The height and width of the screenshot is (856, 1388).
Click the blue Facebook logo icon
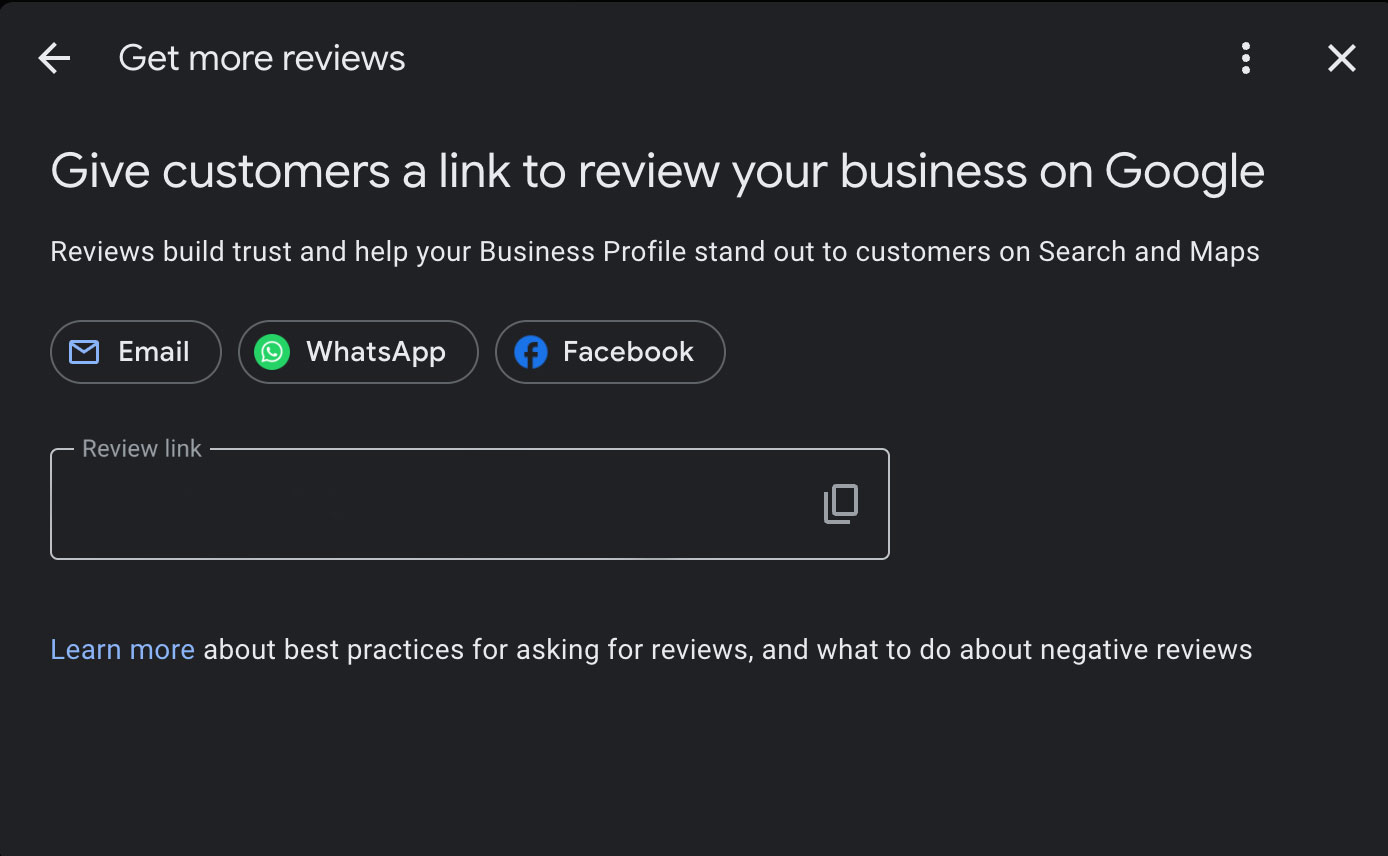point(530,352)
